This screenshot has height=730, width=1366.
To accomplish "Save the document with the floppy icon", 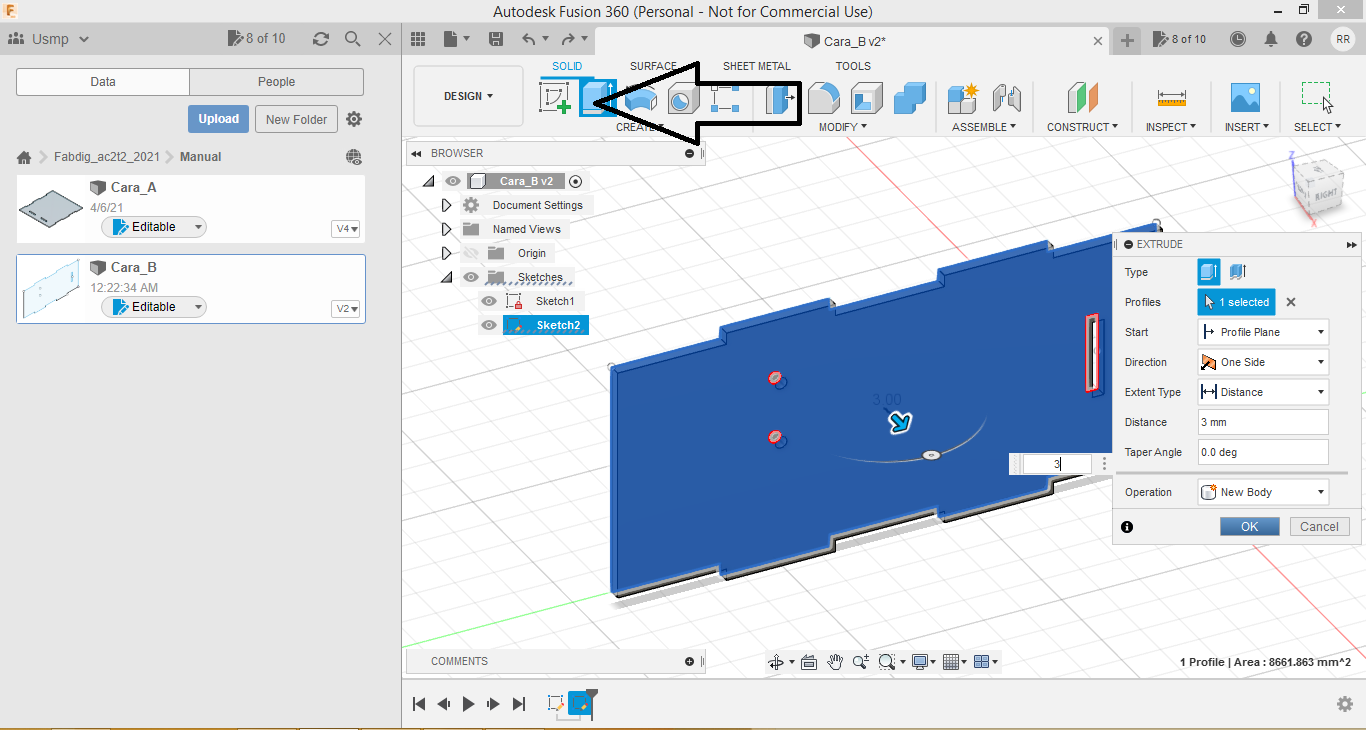I will (496, 39).
